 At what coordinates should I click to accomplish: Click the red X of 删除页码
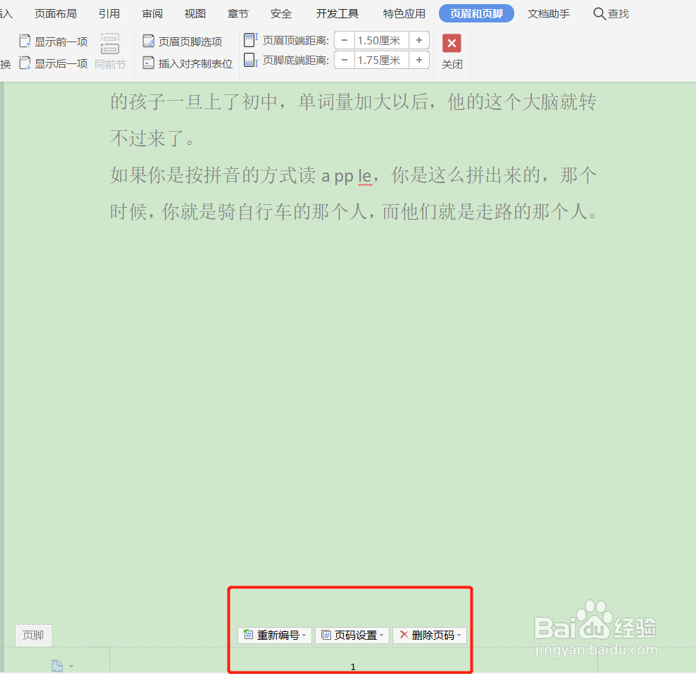[x=404, y=634]
